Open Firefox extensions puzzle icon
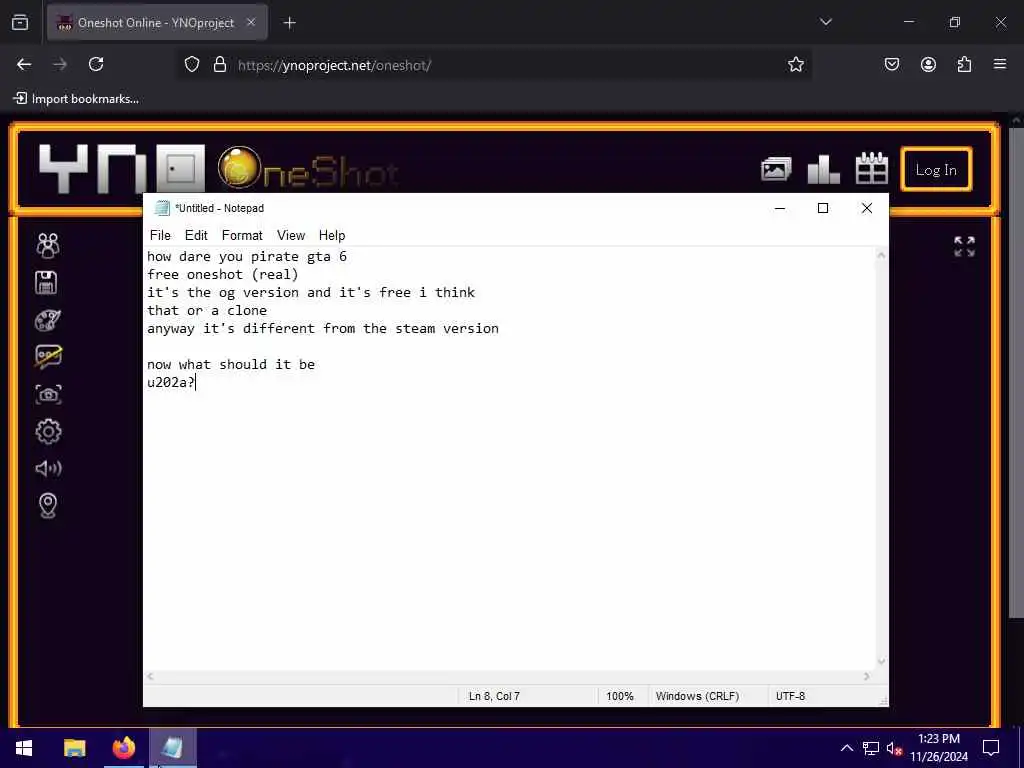 pos(964,64)
